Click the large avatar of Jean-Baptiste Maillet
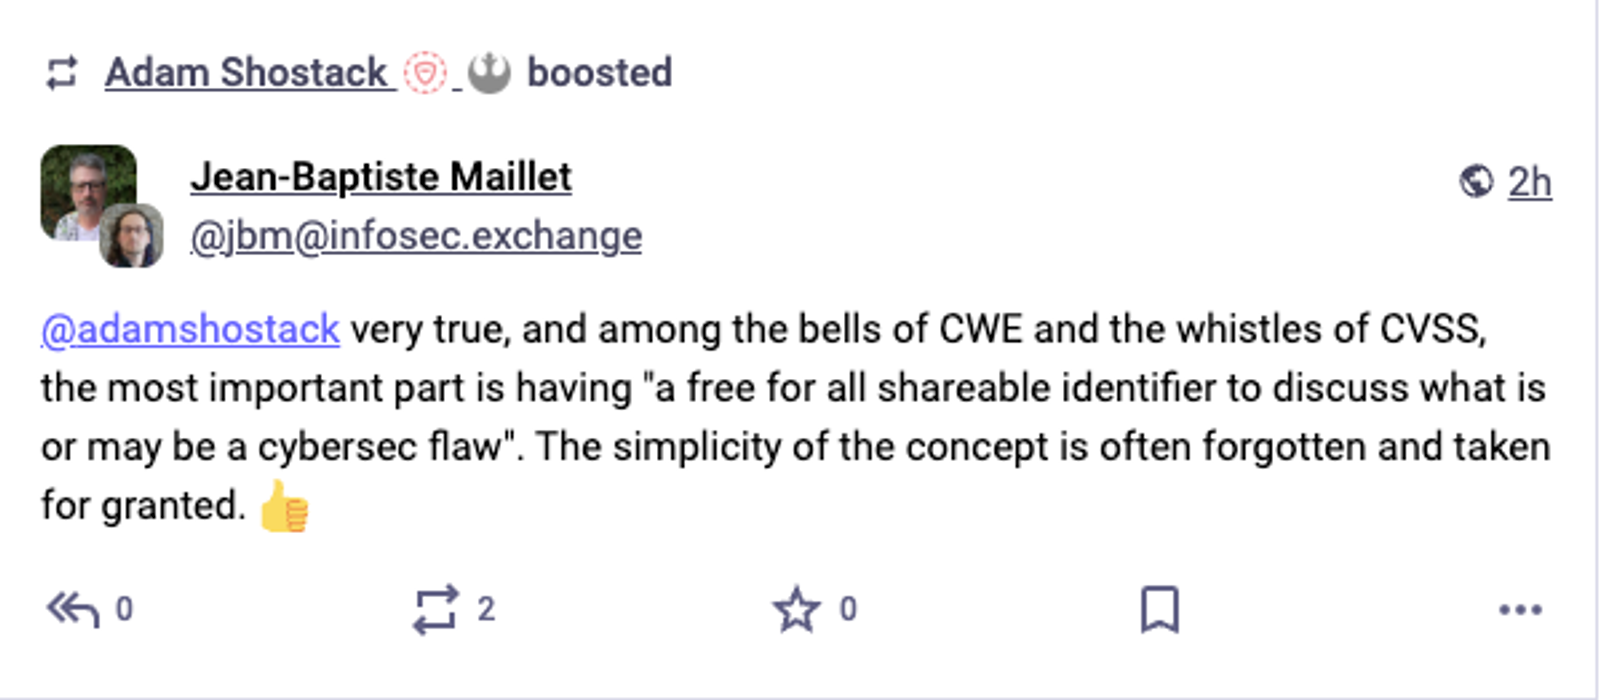The image size is (1600, 700). click(x=88, y=192)
